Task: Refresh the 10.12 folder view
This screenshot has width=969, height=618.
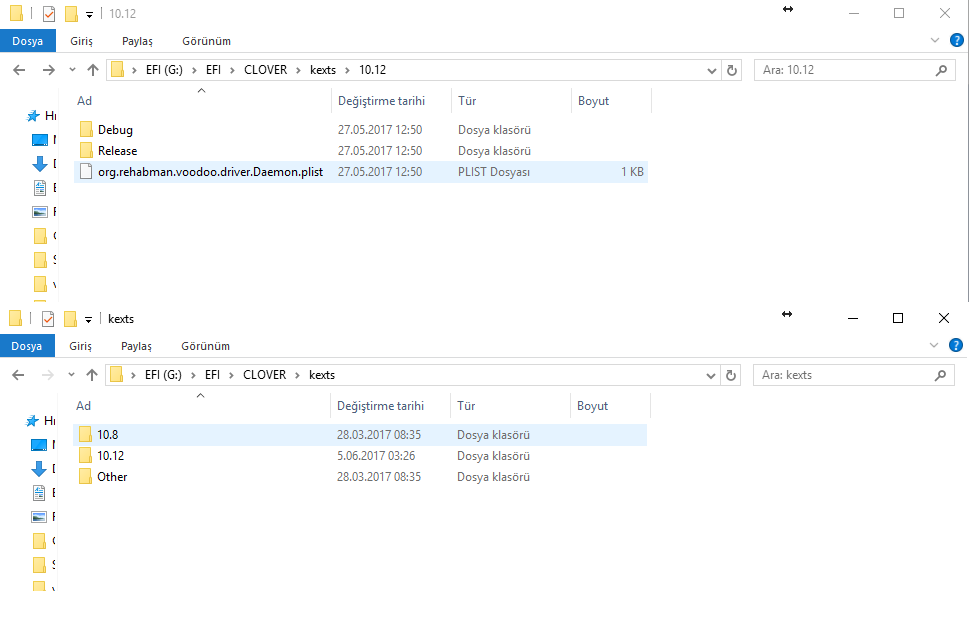Action: click(732, 70)
